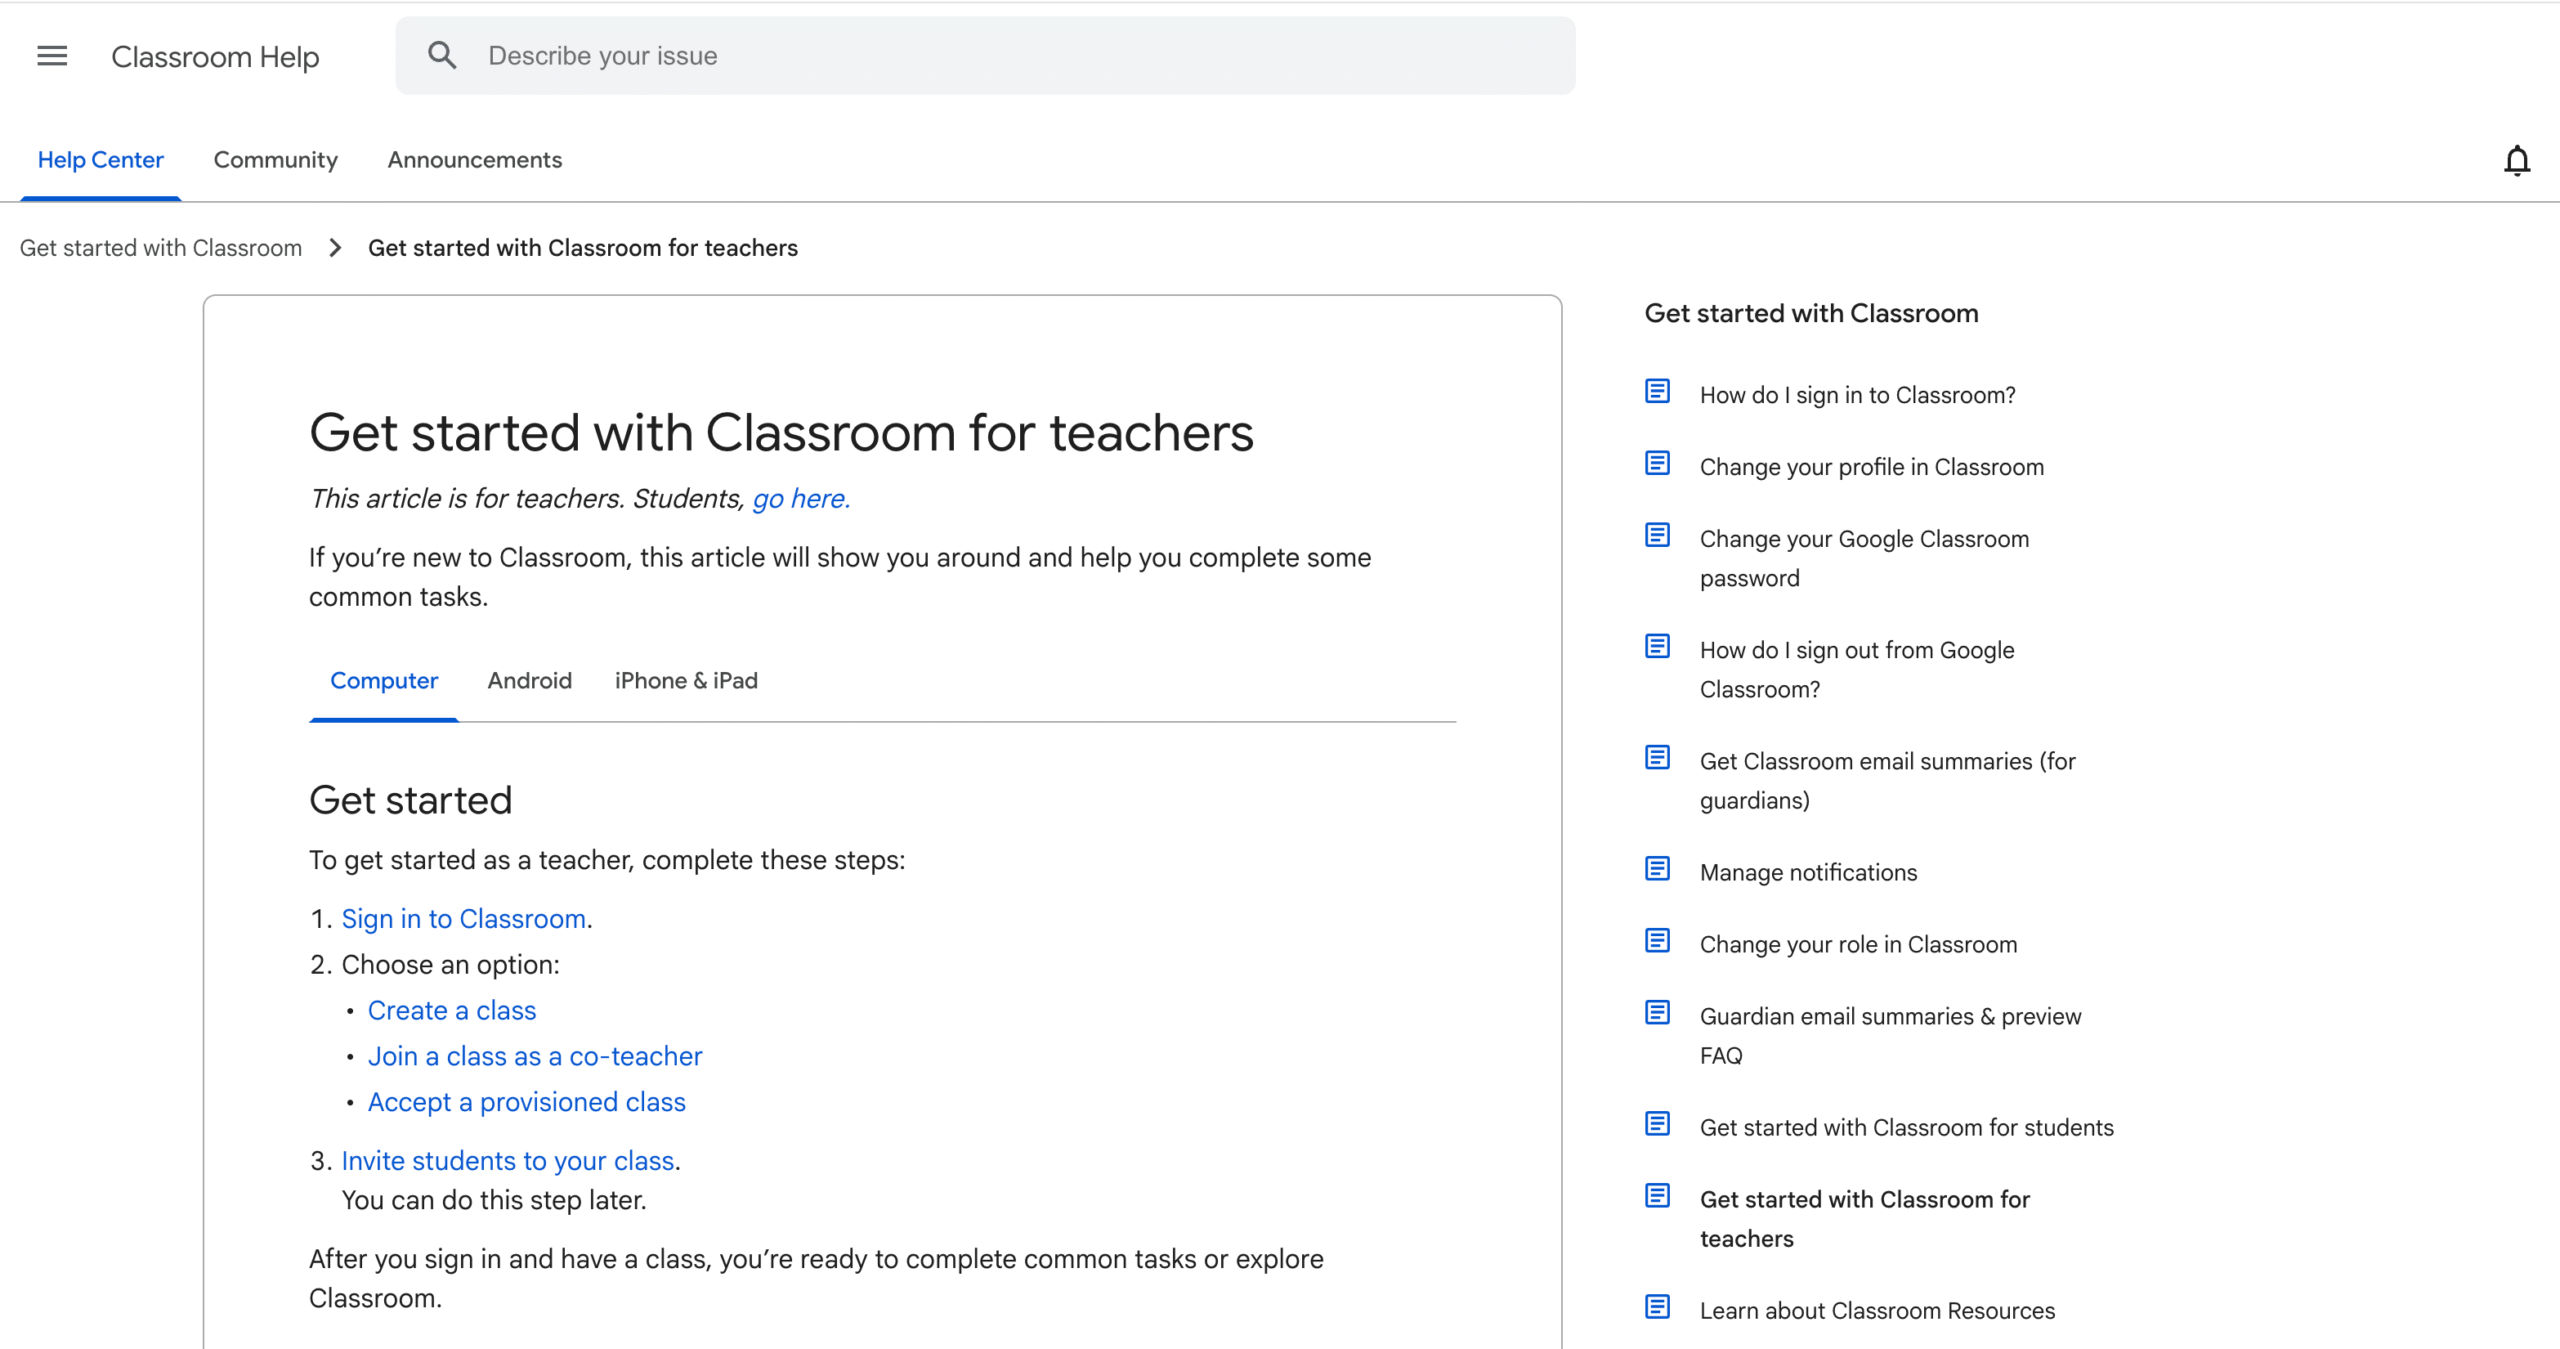This screenshot has height=1349, width=2560.
Task: Open the 'Create a class' link
Action: point(451,1011)
